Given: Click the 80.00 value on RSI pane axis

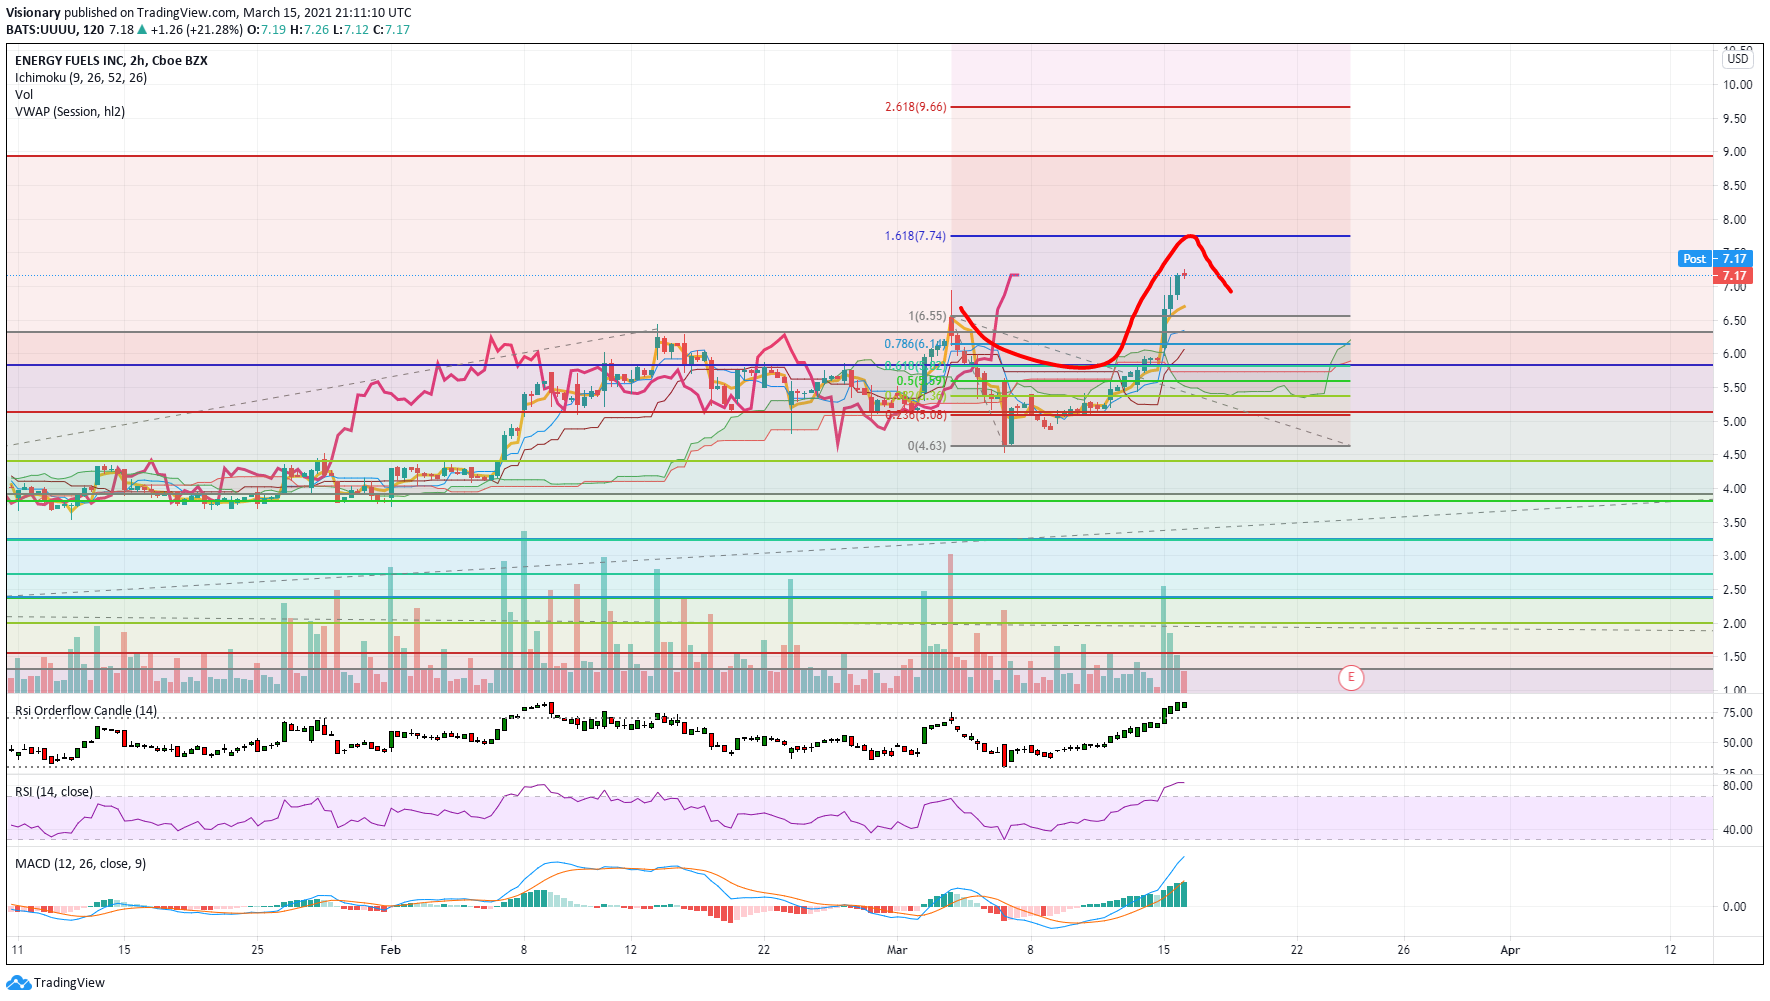Looking at the screenshot, I should pyautogui.click(x=1737, y=786).
